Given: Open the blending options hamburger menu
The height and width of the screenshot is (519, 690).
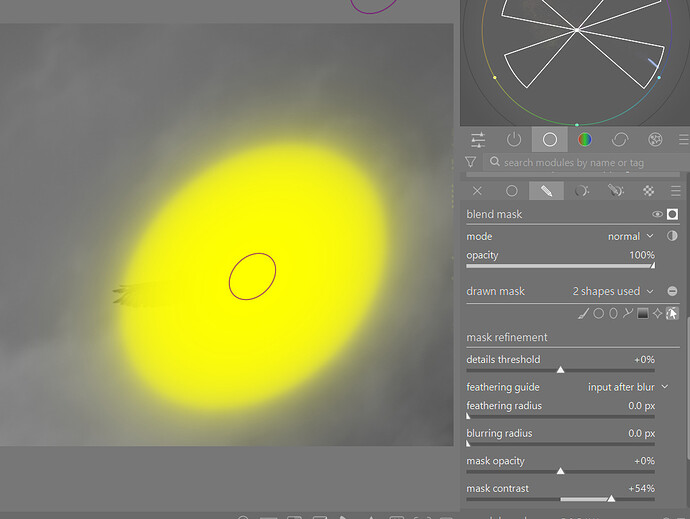Looking at the screenshot, I should [675, 191].
